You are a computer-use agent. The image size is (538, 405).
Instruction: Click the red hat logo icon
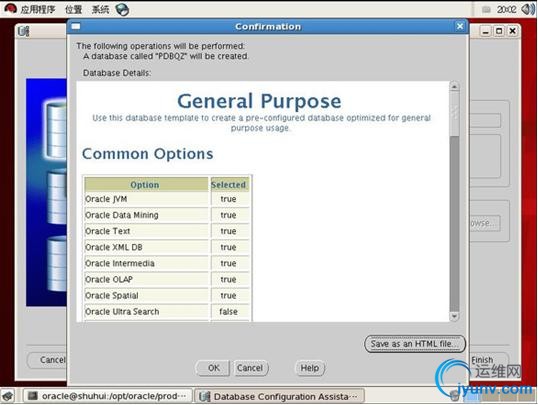[10, 9]
